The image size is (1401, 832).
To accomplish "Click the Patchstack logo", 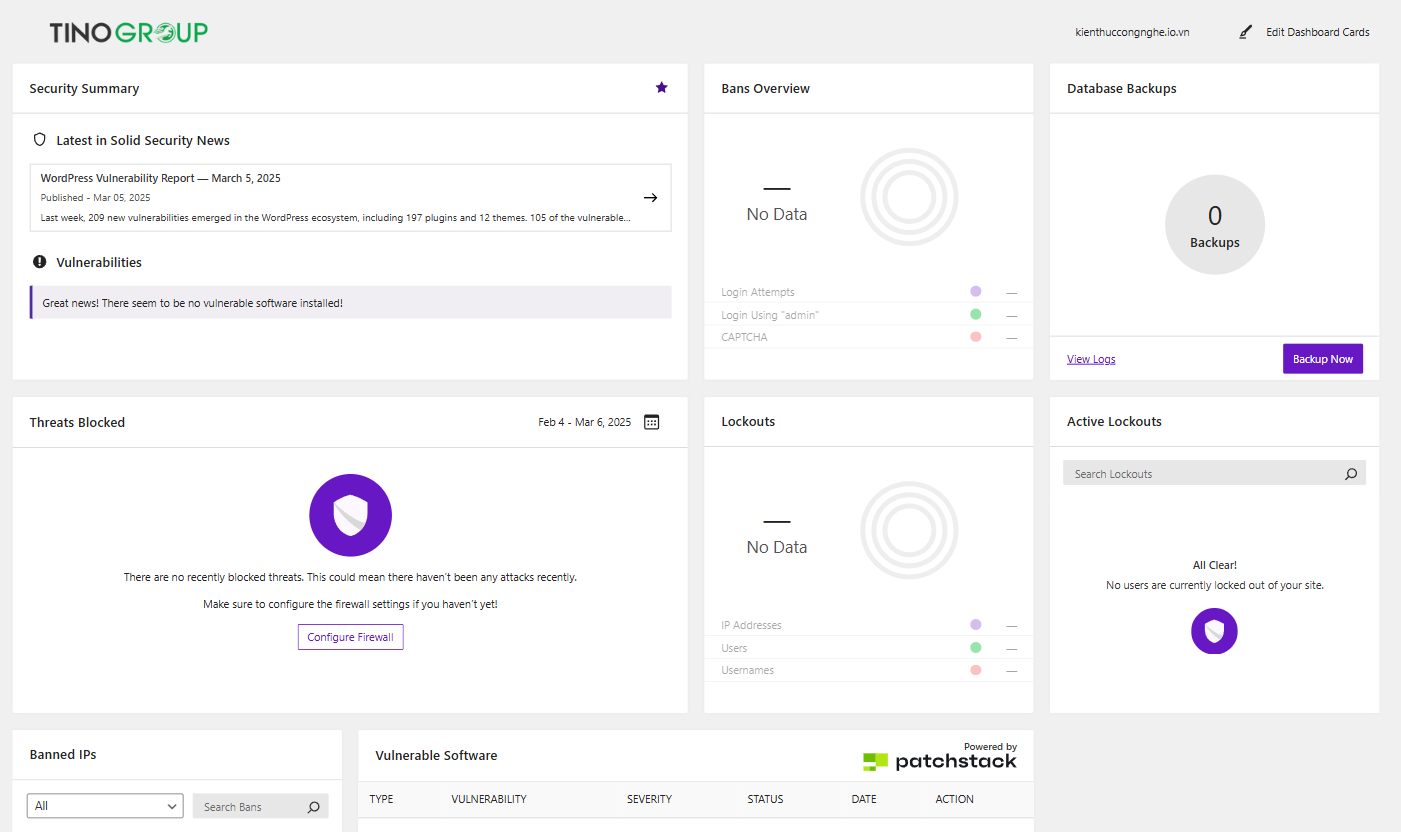I will [x=940, y=761].
